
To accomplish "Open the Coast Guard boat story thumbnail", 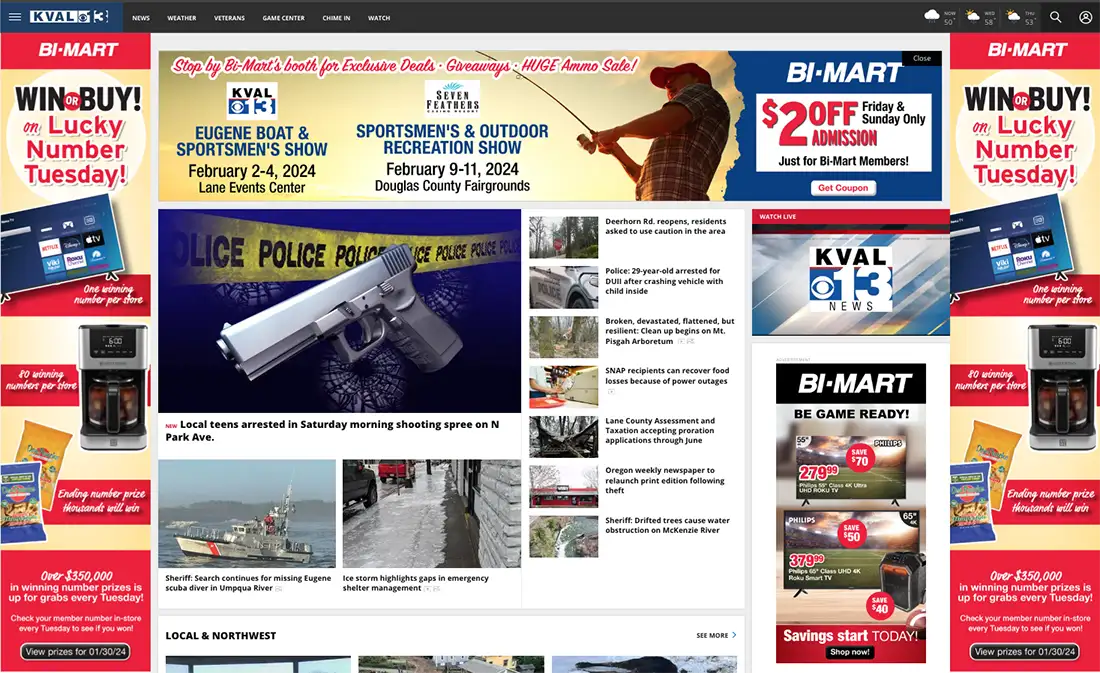I will [247, 514].
